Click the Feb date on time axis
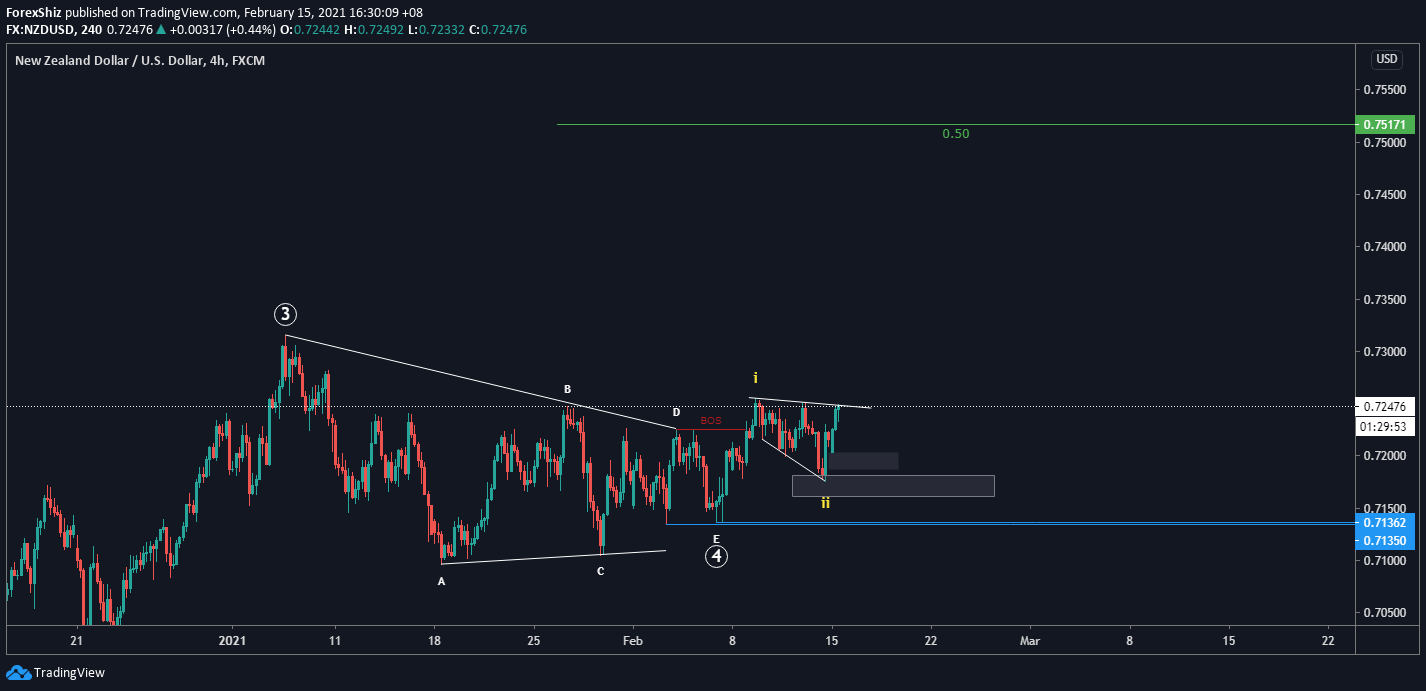 632,640
